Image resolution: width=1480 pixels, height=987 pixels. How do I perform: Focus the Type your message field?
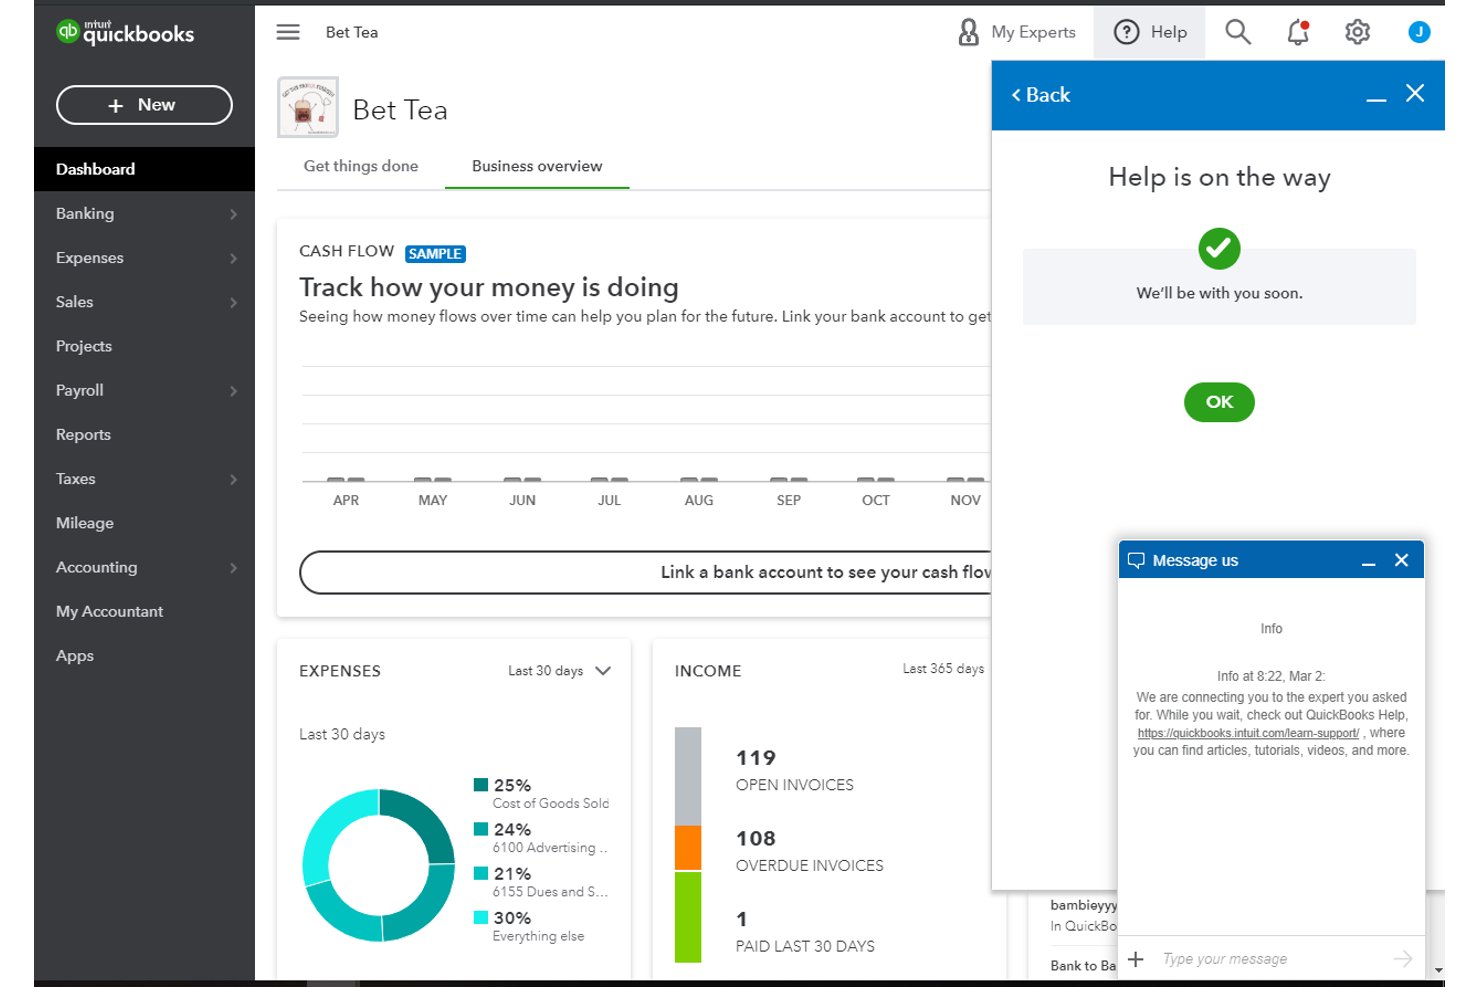(x=1270, y=959)
